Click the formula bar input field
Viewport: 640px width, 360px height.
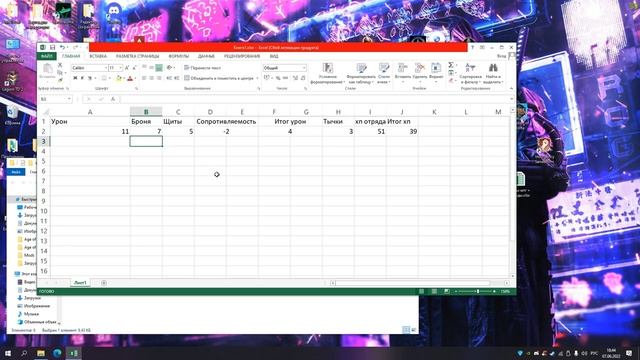click(x=314, y=99)
